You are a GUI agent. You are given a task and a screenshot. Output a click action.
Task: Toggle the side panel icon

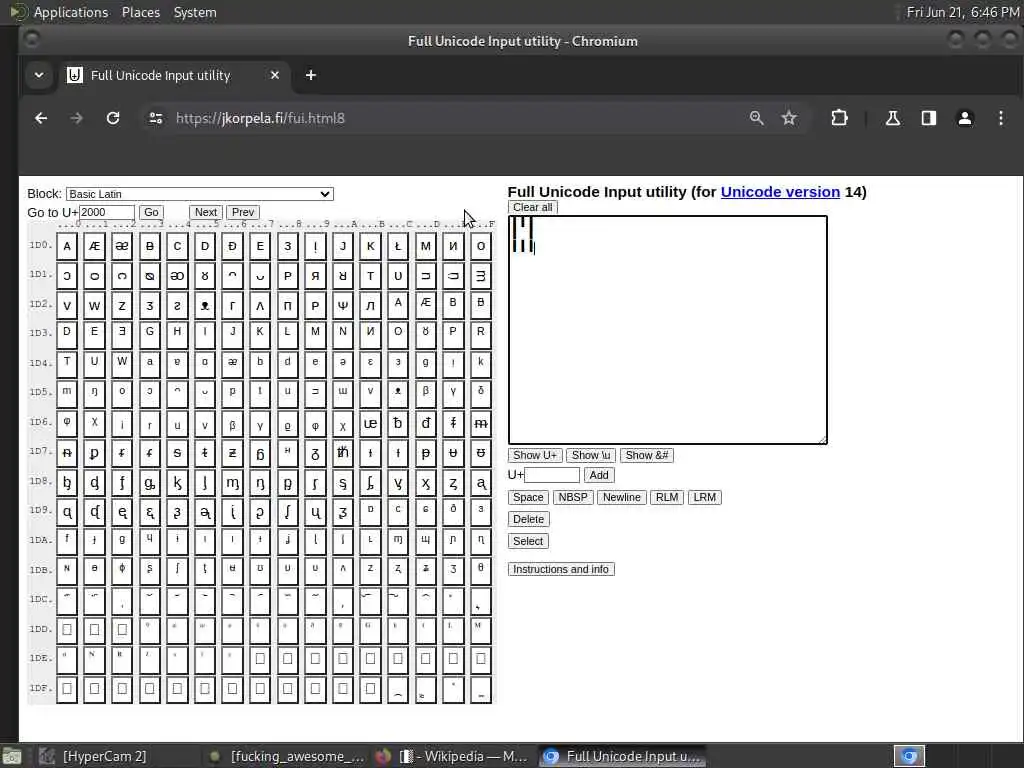point(929,118)
